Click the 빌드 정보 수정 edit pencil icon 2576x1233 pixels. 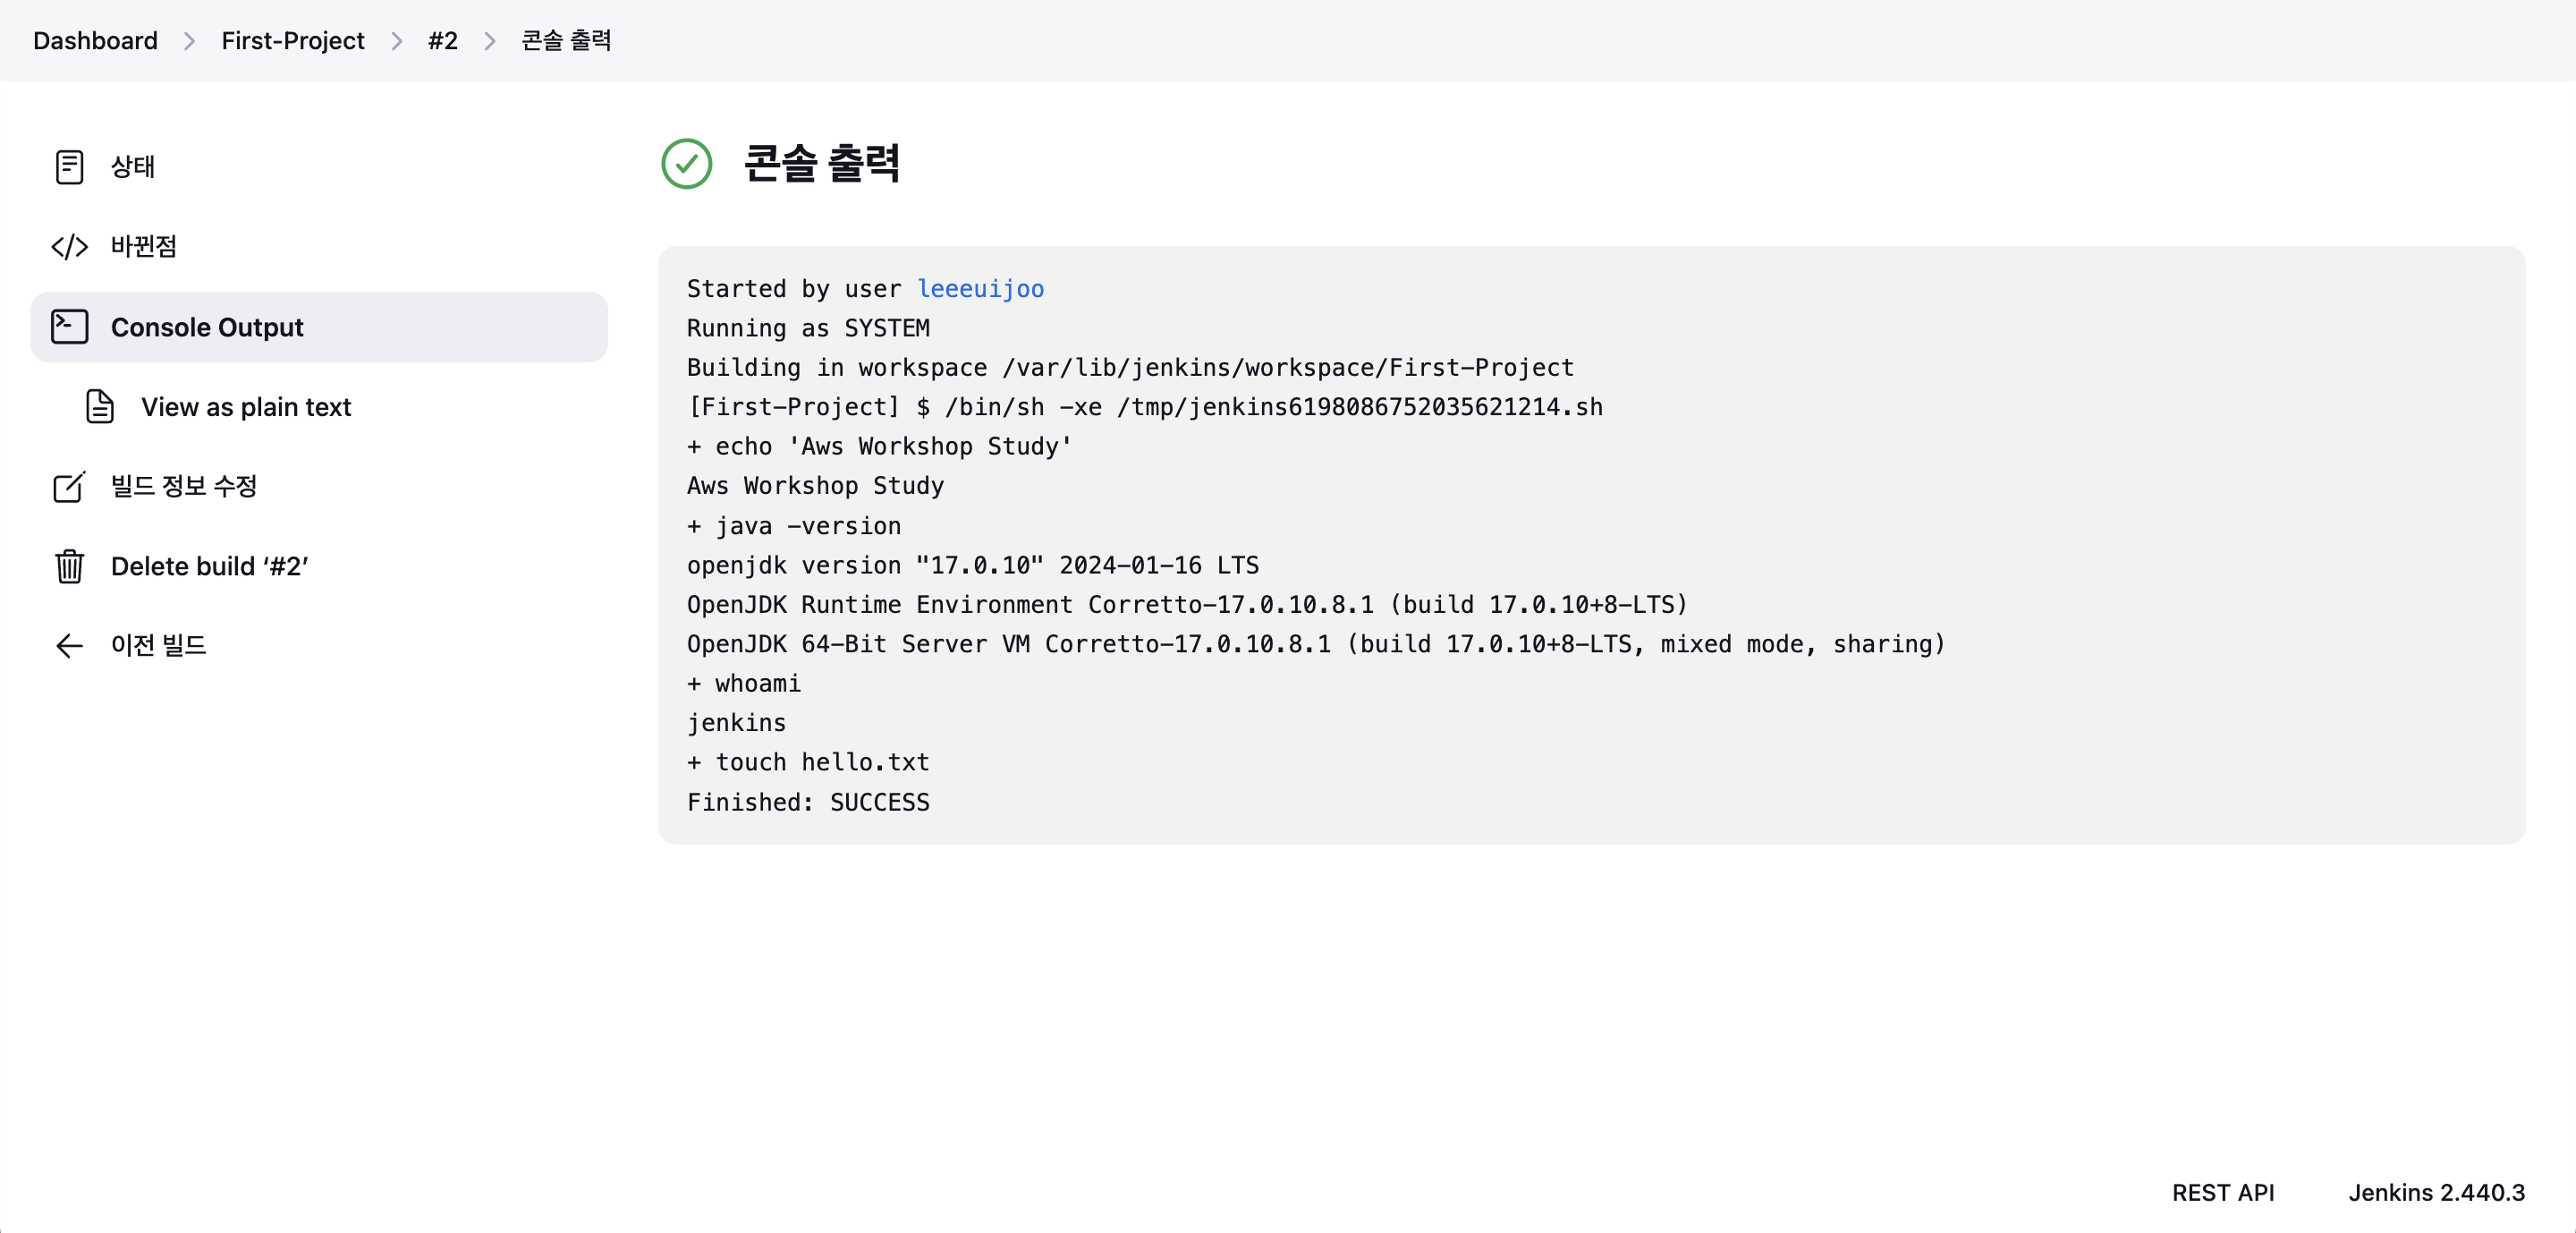coord(69,487)
